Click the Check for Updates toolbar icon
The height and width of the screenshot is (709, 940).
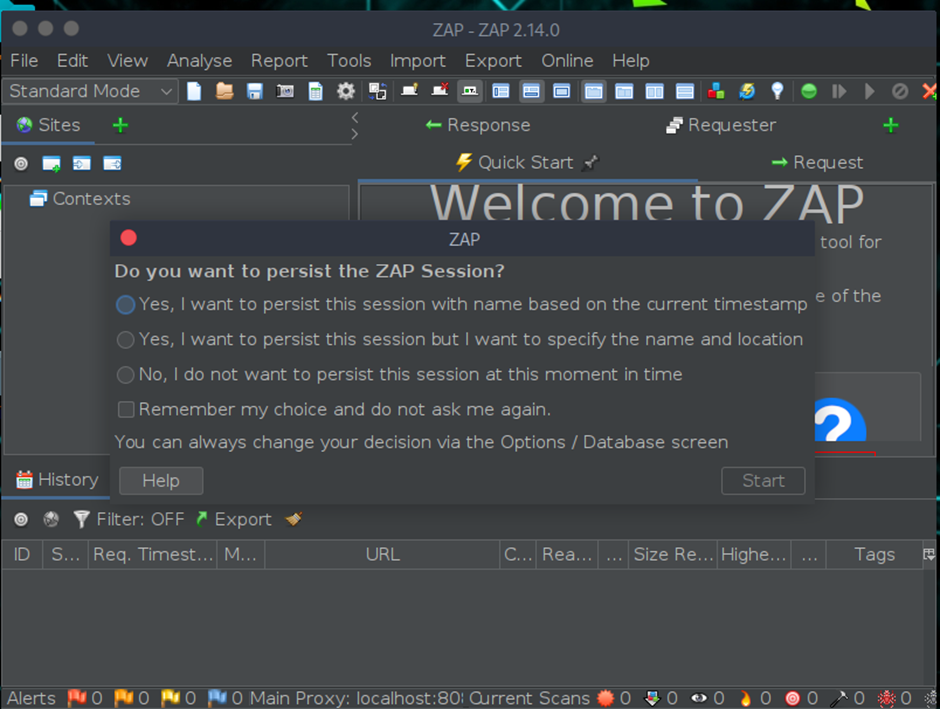(x=747, y=91)
